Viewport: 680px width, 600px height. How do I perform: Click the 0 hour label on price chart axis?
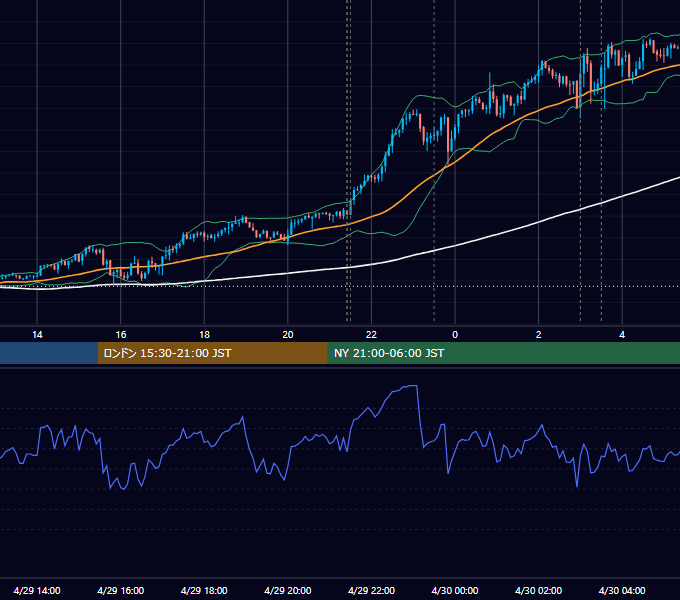pyautogui.click(x=455, y=335)
